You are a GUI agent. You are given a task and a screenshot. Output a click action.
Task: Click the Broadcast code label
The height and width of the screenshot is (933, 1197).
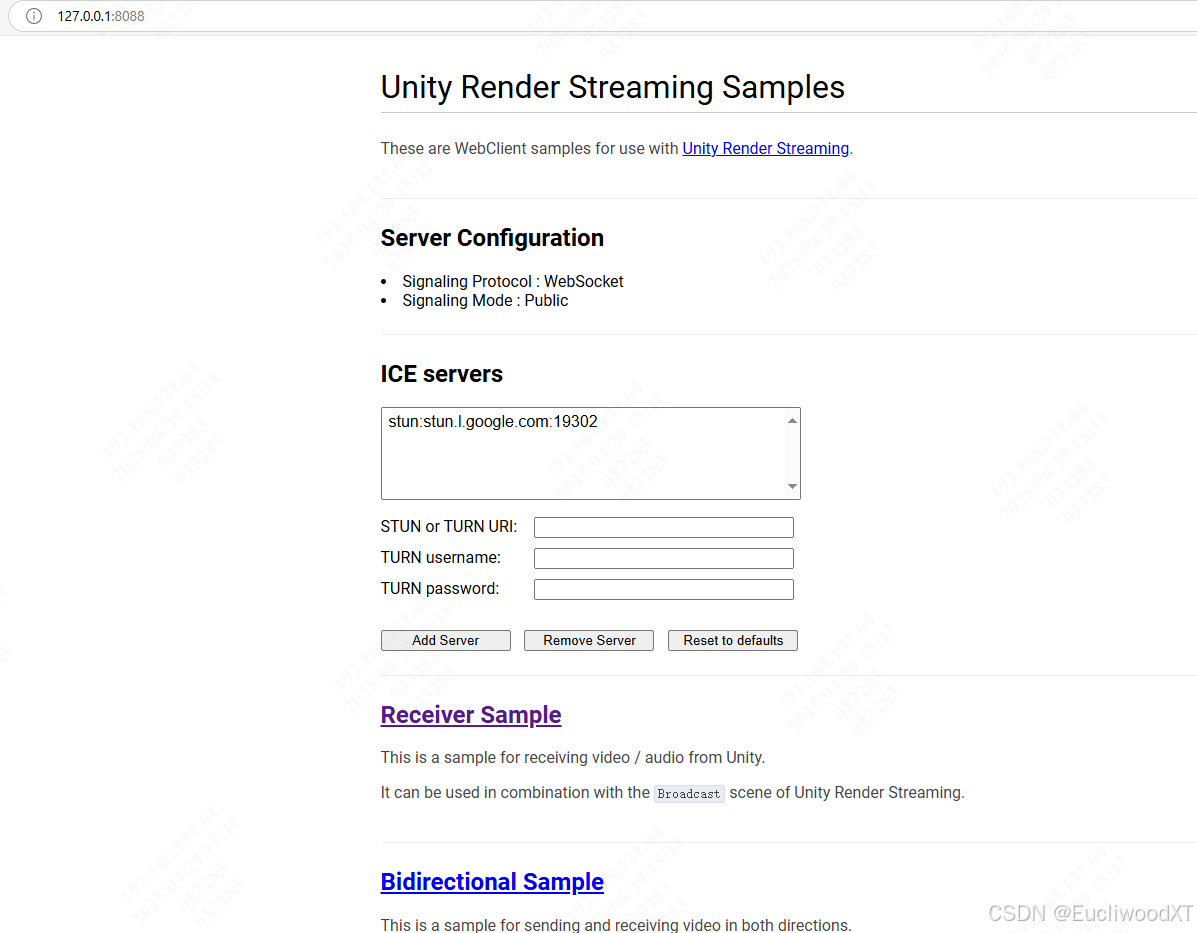[689, 793]
